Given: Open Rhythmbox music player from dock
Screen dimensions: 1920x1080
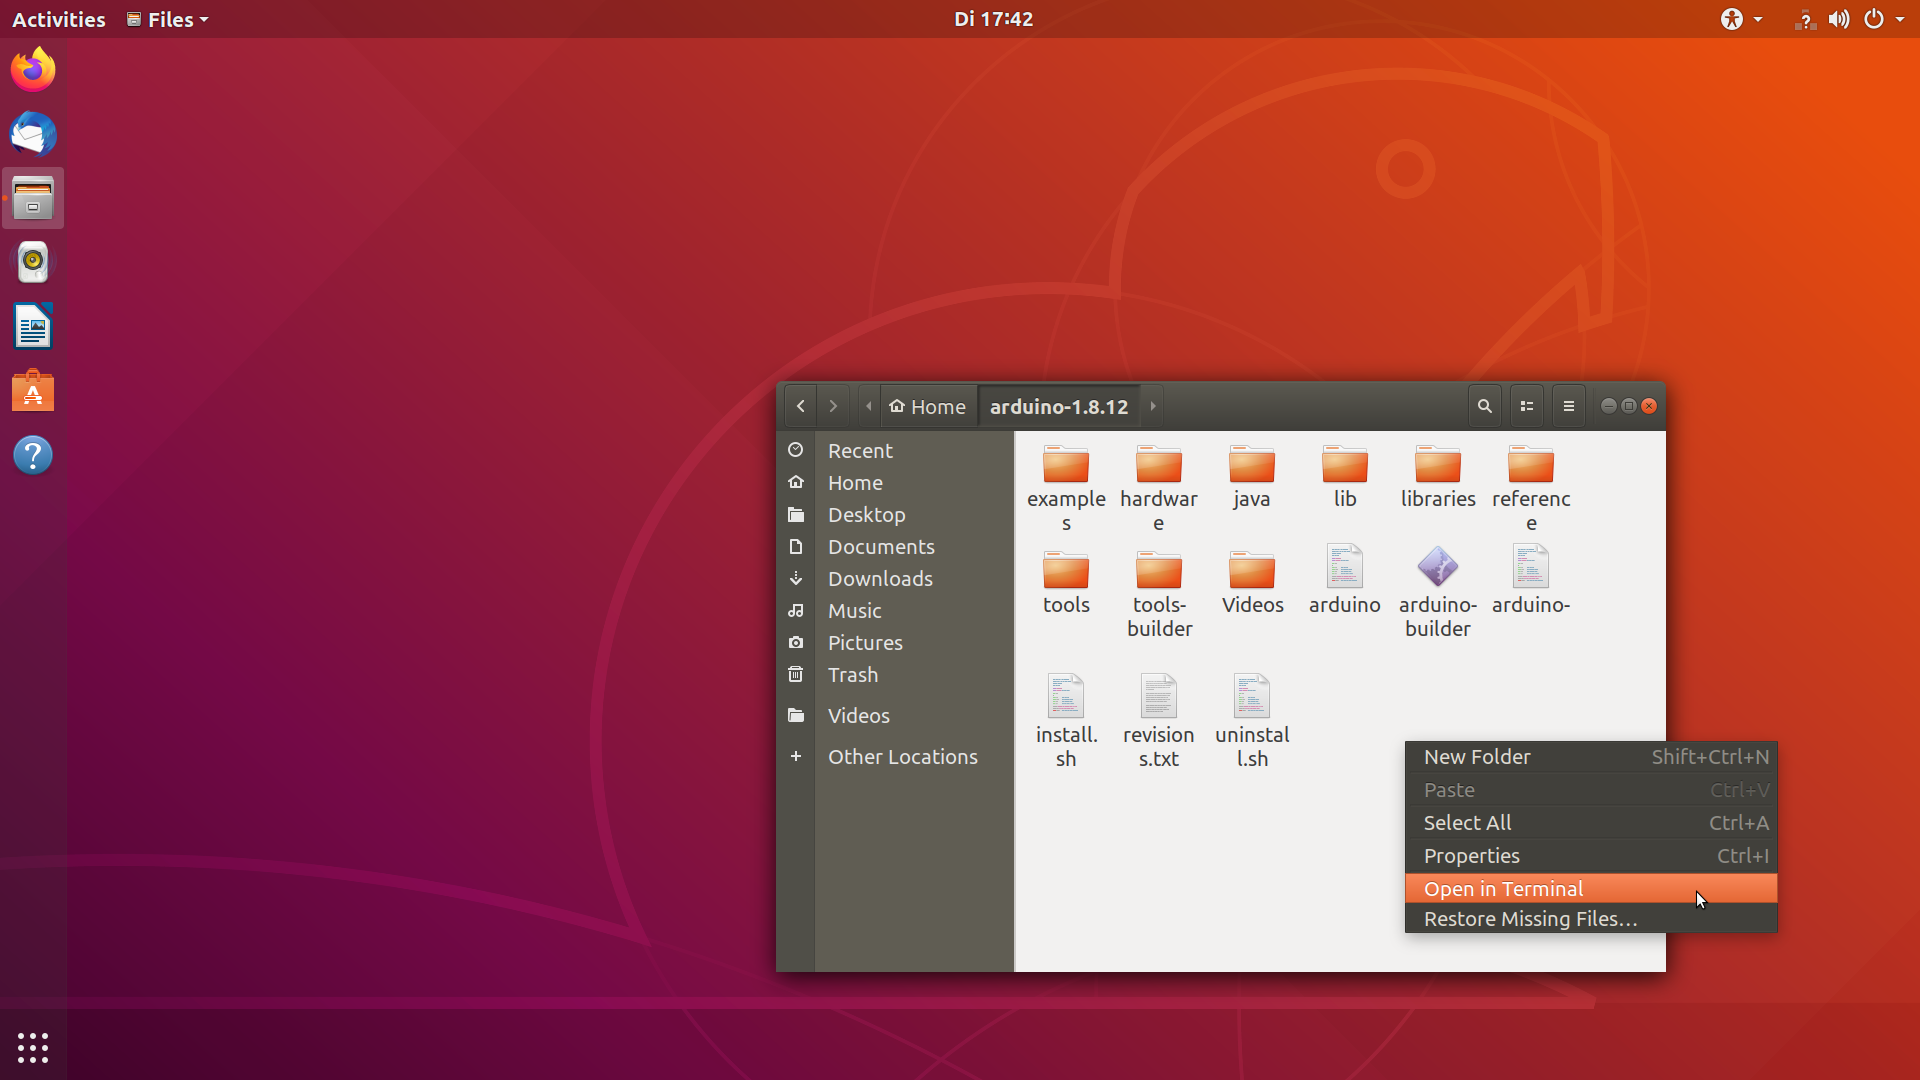Looking at the screenshot, I should coord(33,262).
